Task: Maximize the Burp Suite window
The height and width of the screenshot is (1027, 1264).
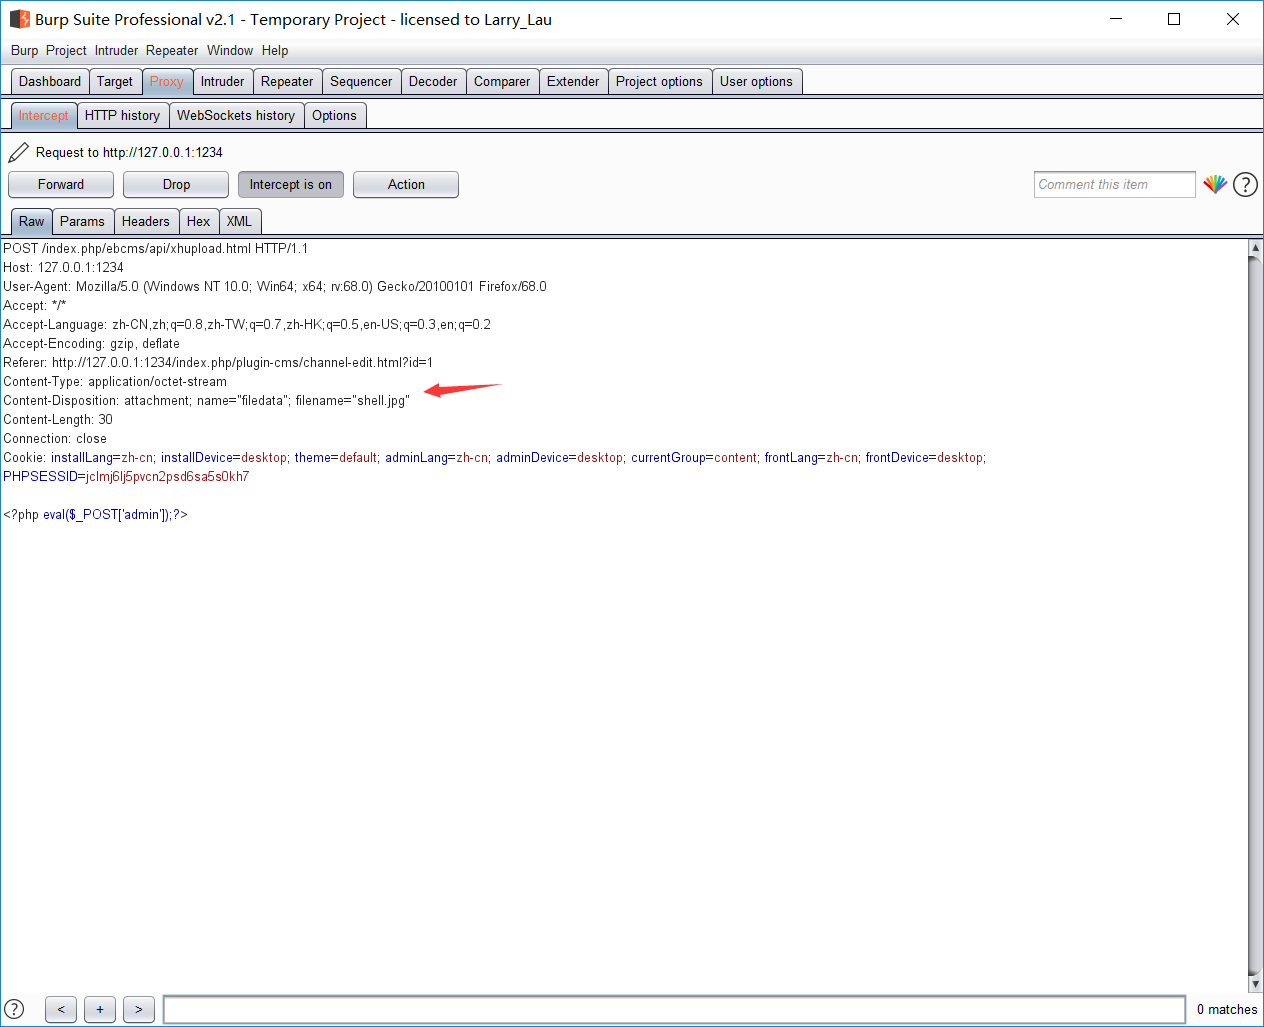Action: [x=1174, y=19]
